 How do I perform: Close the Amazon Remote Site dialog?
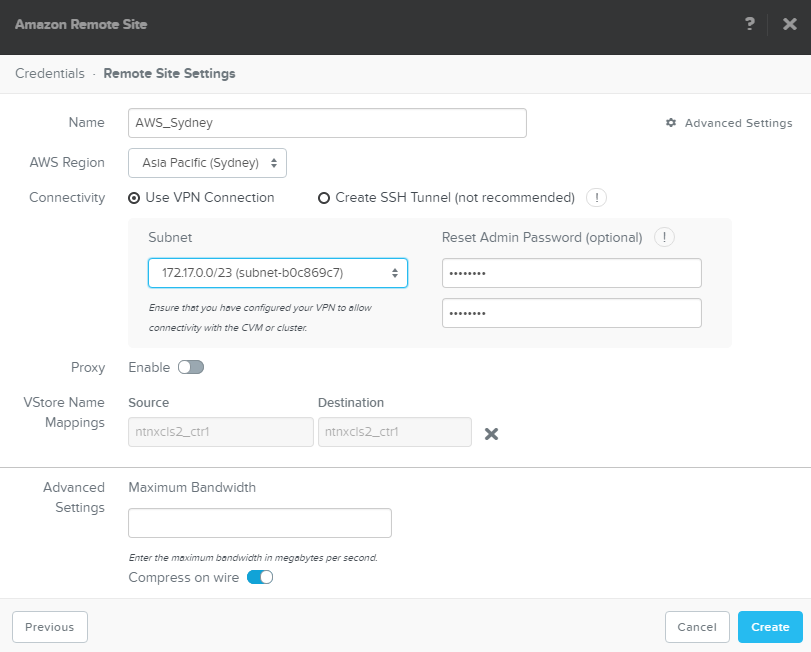(789, 24)
